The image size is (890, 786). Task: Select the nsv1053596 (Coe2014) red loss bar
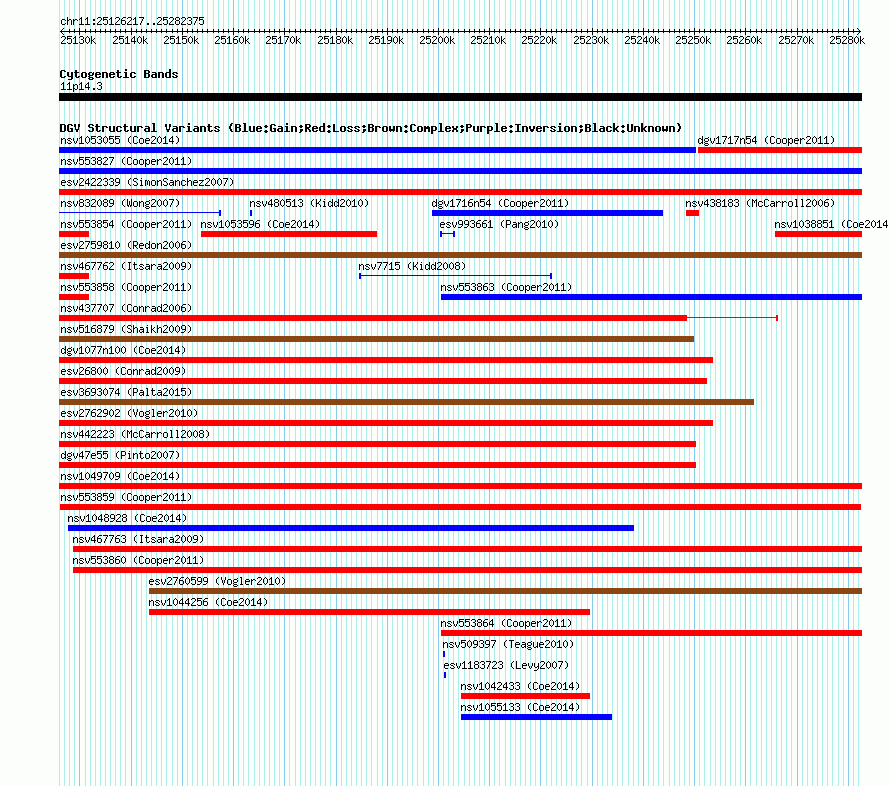coord(289,234)
